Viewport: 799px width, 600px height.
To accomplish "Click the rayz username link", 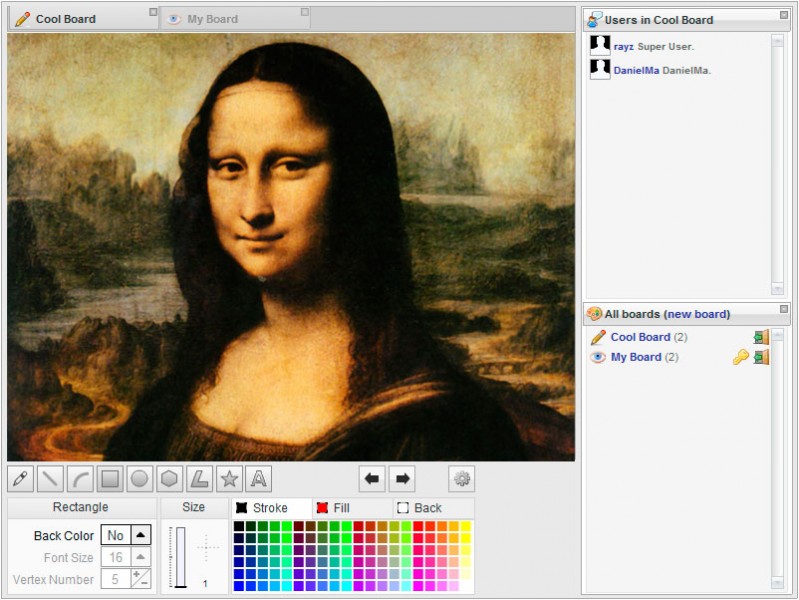I will point(623,46).
